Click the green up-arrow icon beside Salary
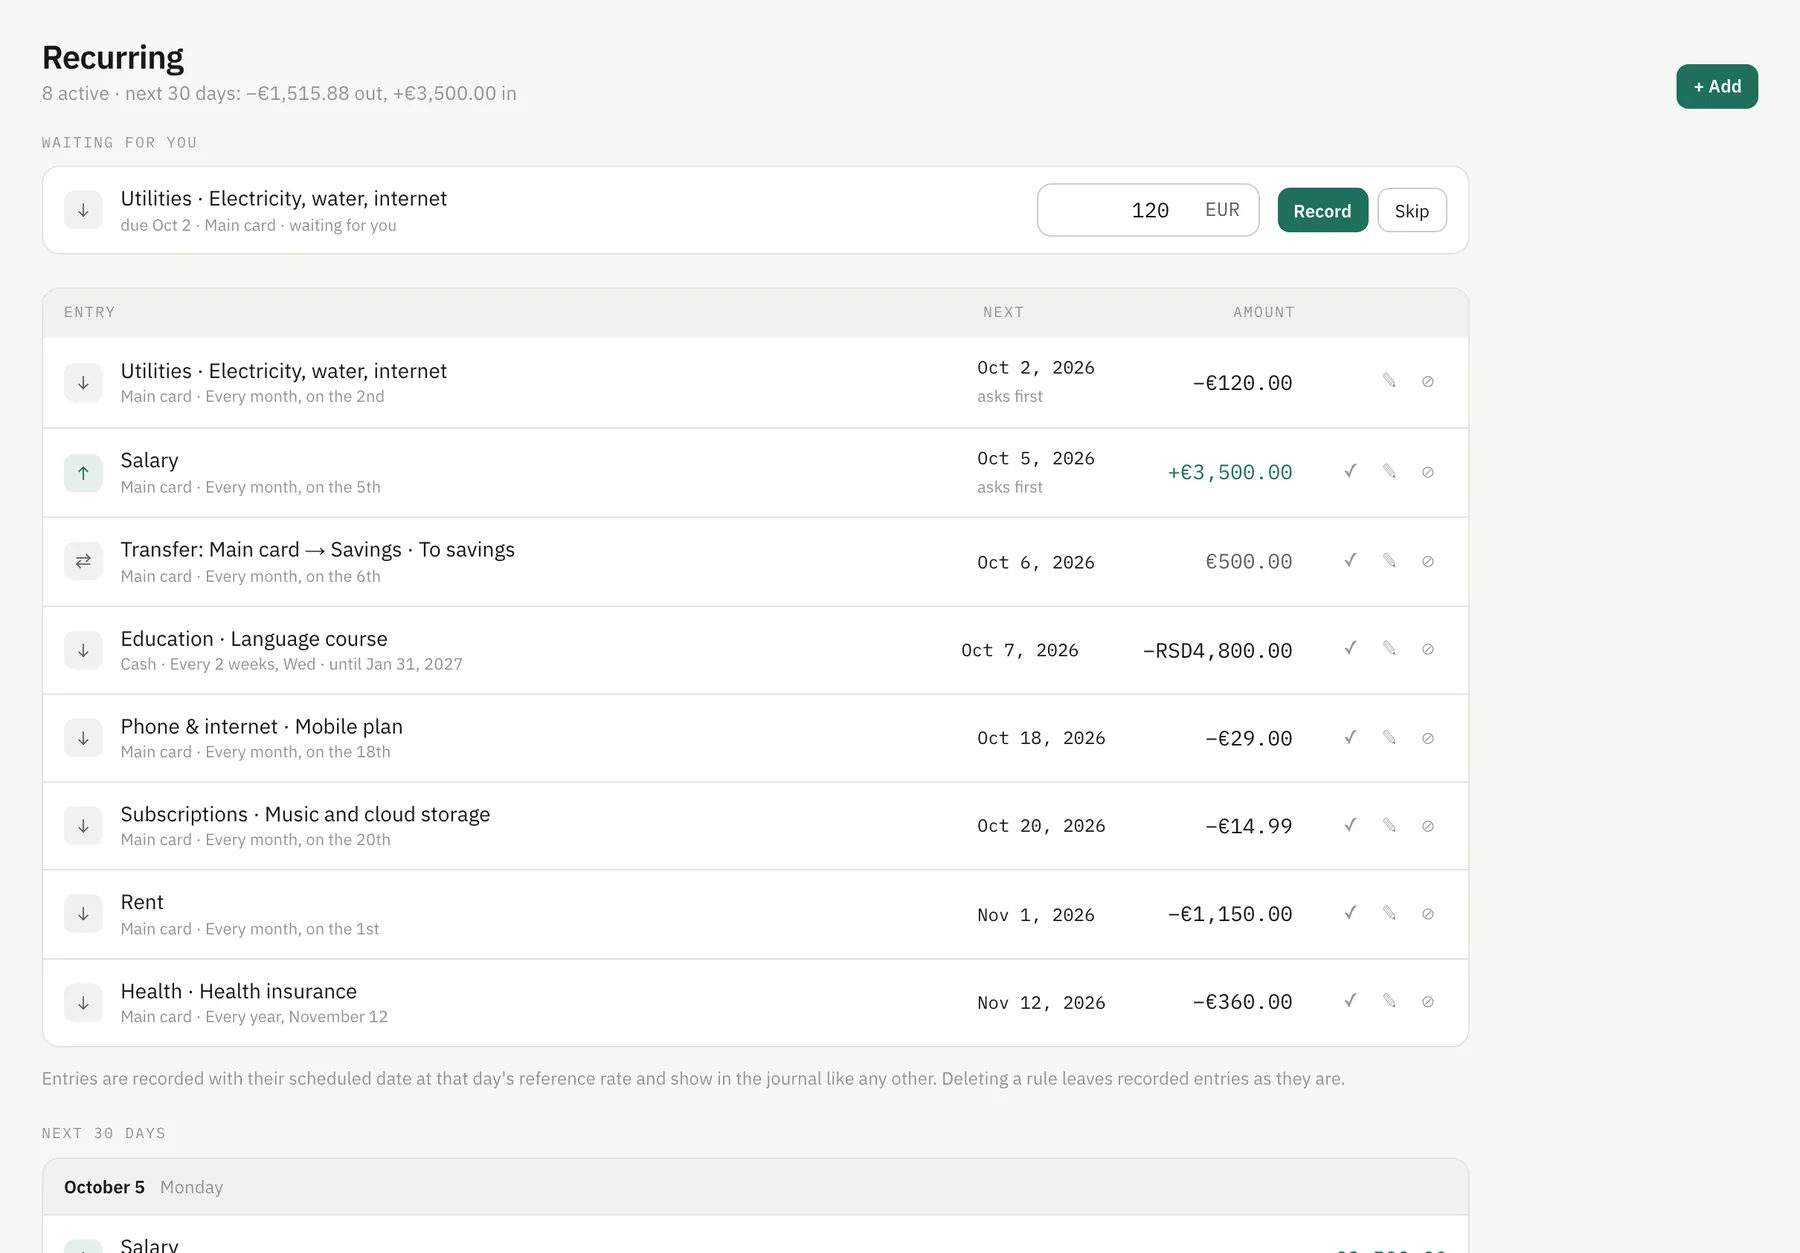This screenshot has height=1253, width=1800. click(83, 473)
